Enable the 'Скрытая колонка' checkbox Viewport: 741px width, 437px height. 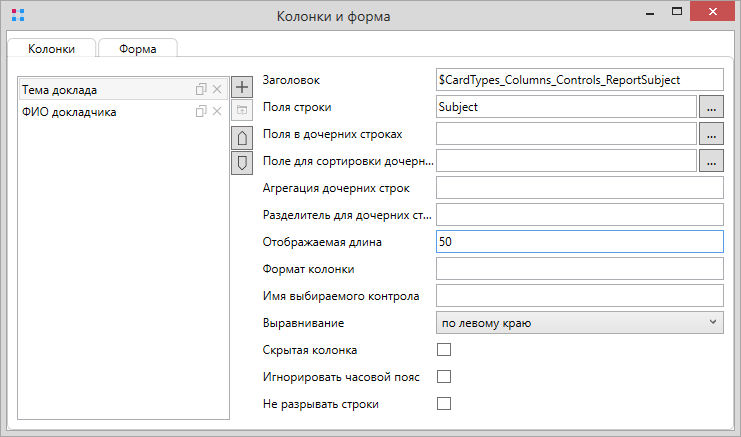tap(444, 350)
